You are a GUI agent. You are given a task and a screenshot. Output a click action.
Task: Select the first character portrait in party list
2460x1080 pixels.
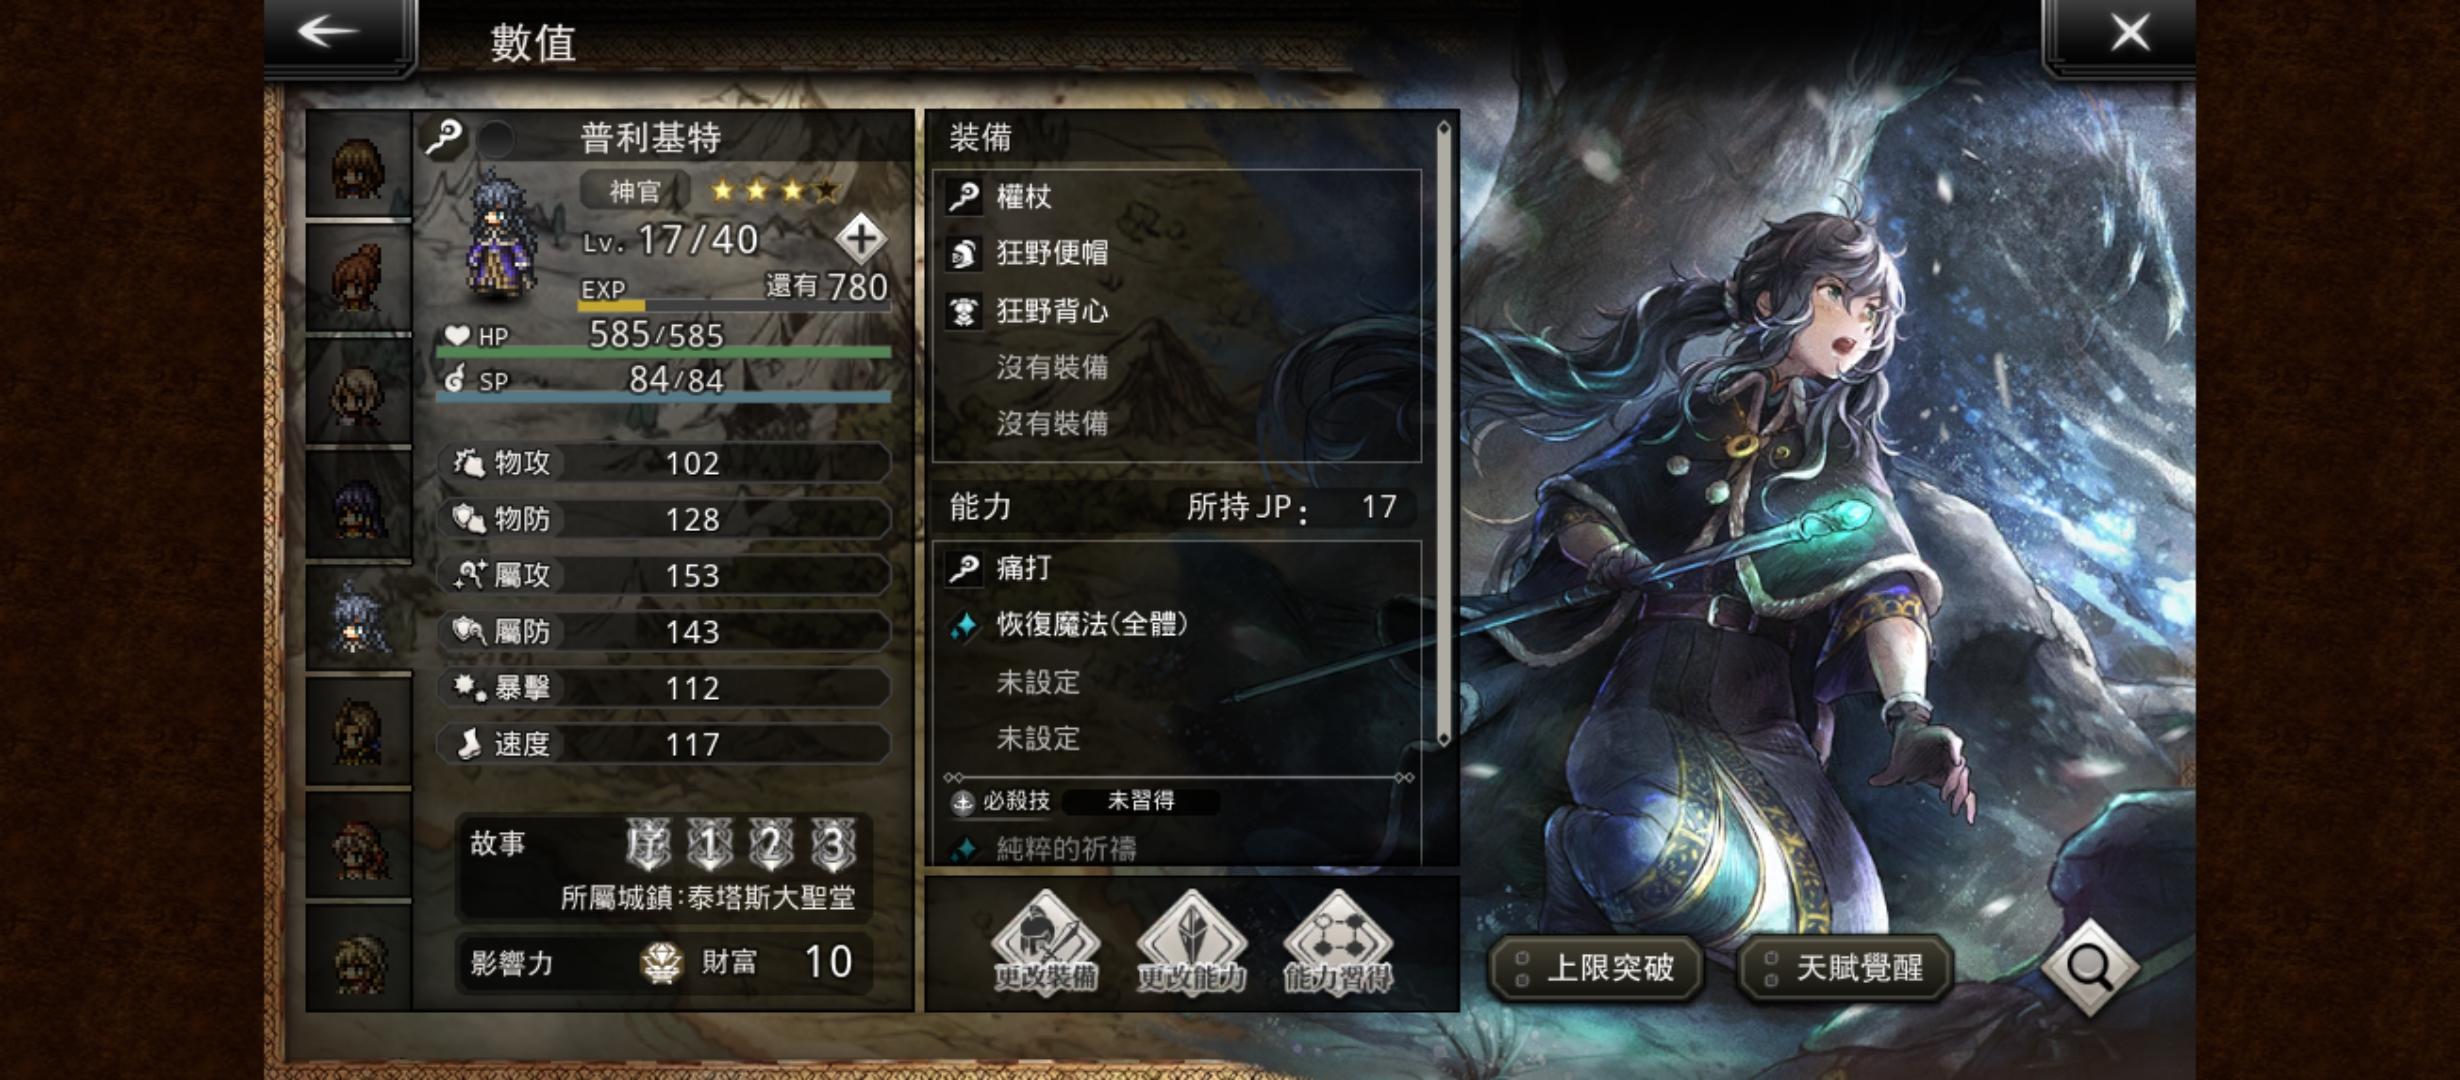[x=358, y=165]
